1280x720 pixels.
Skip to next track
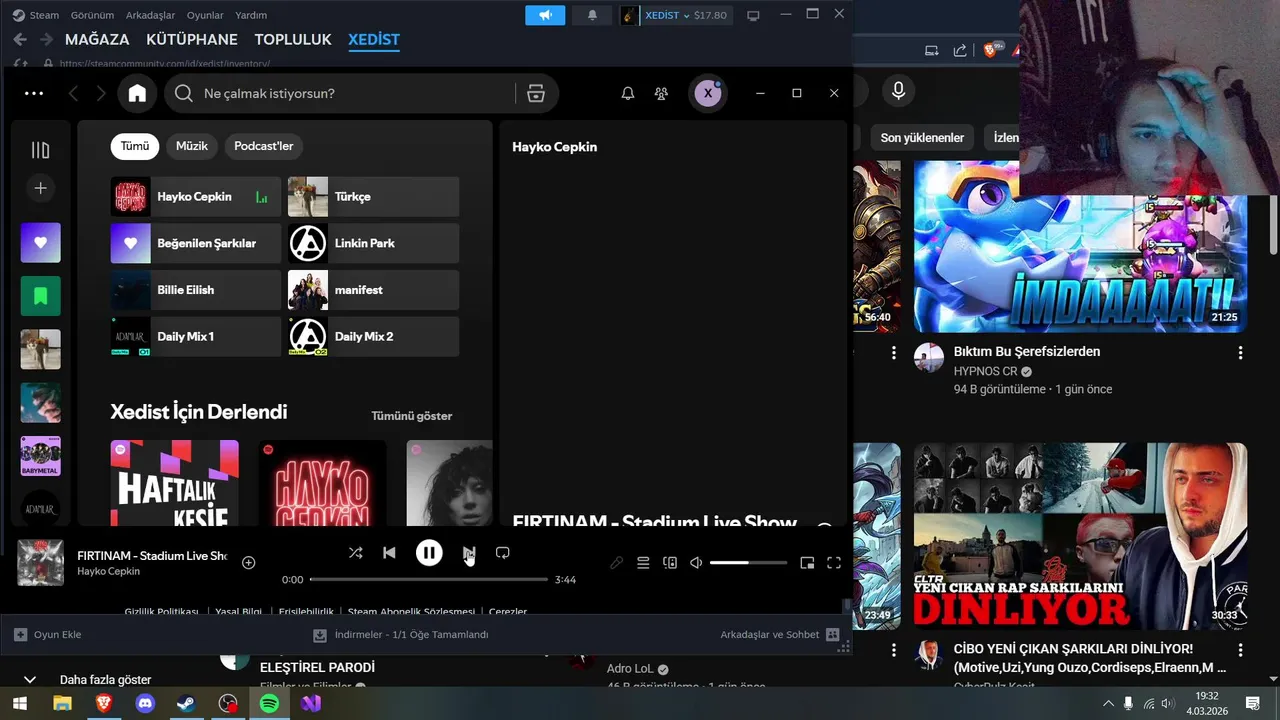[469, 552]
